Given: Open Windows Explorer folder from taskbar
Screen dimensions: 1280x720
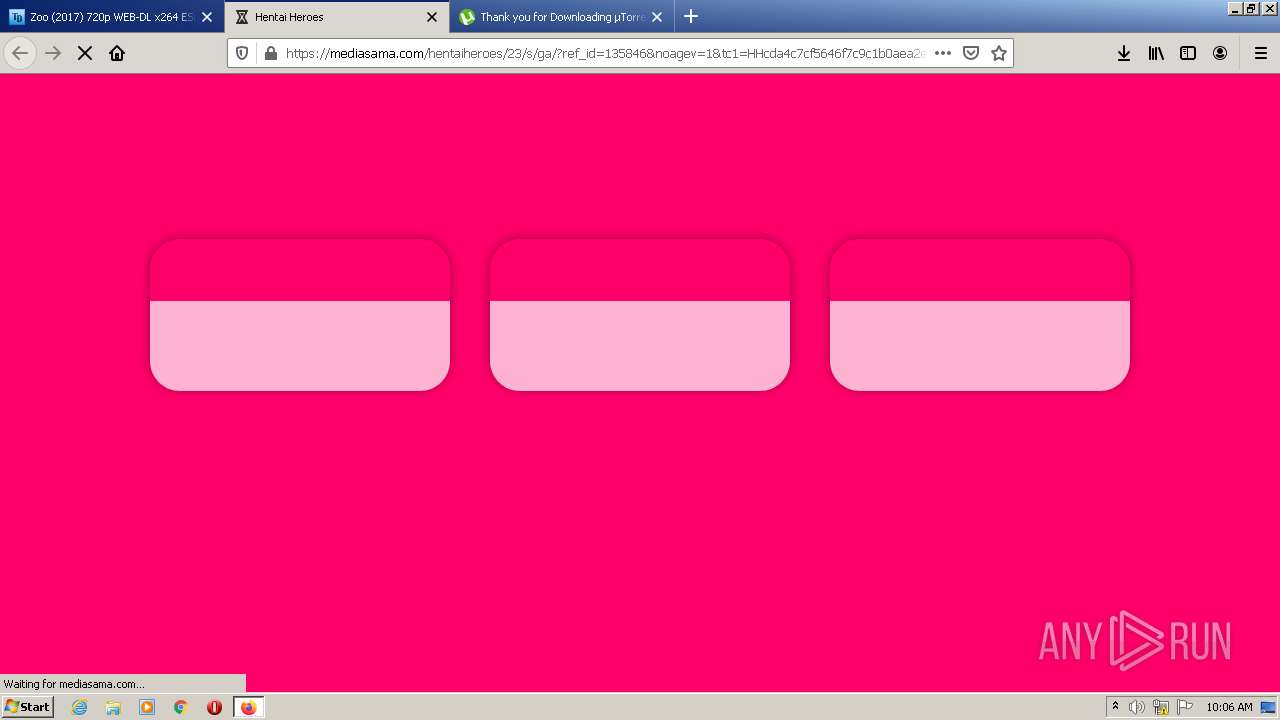Looking at the screenshot, I should pos(113,707).
